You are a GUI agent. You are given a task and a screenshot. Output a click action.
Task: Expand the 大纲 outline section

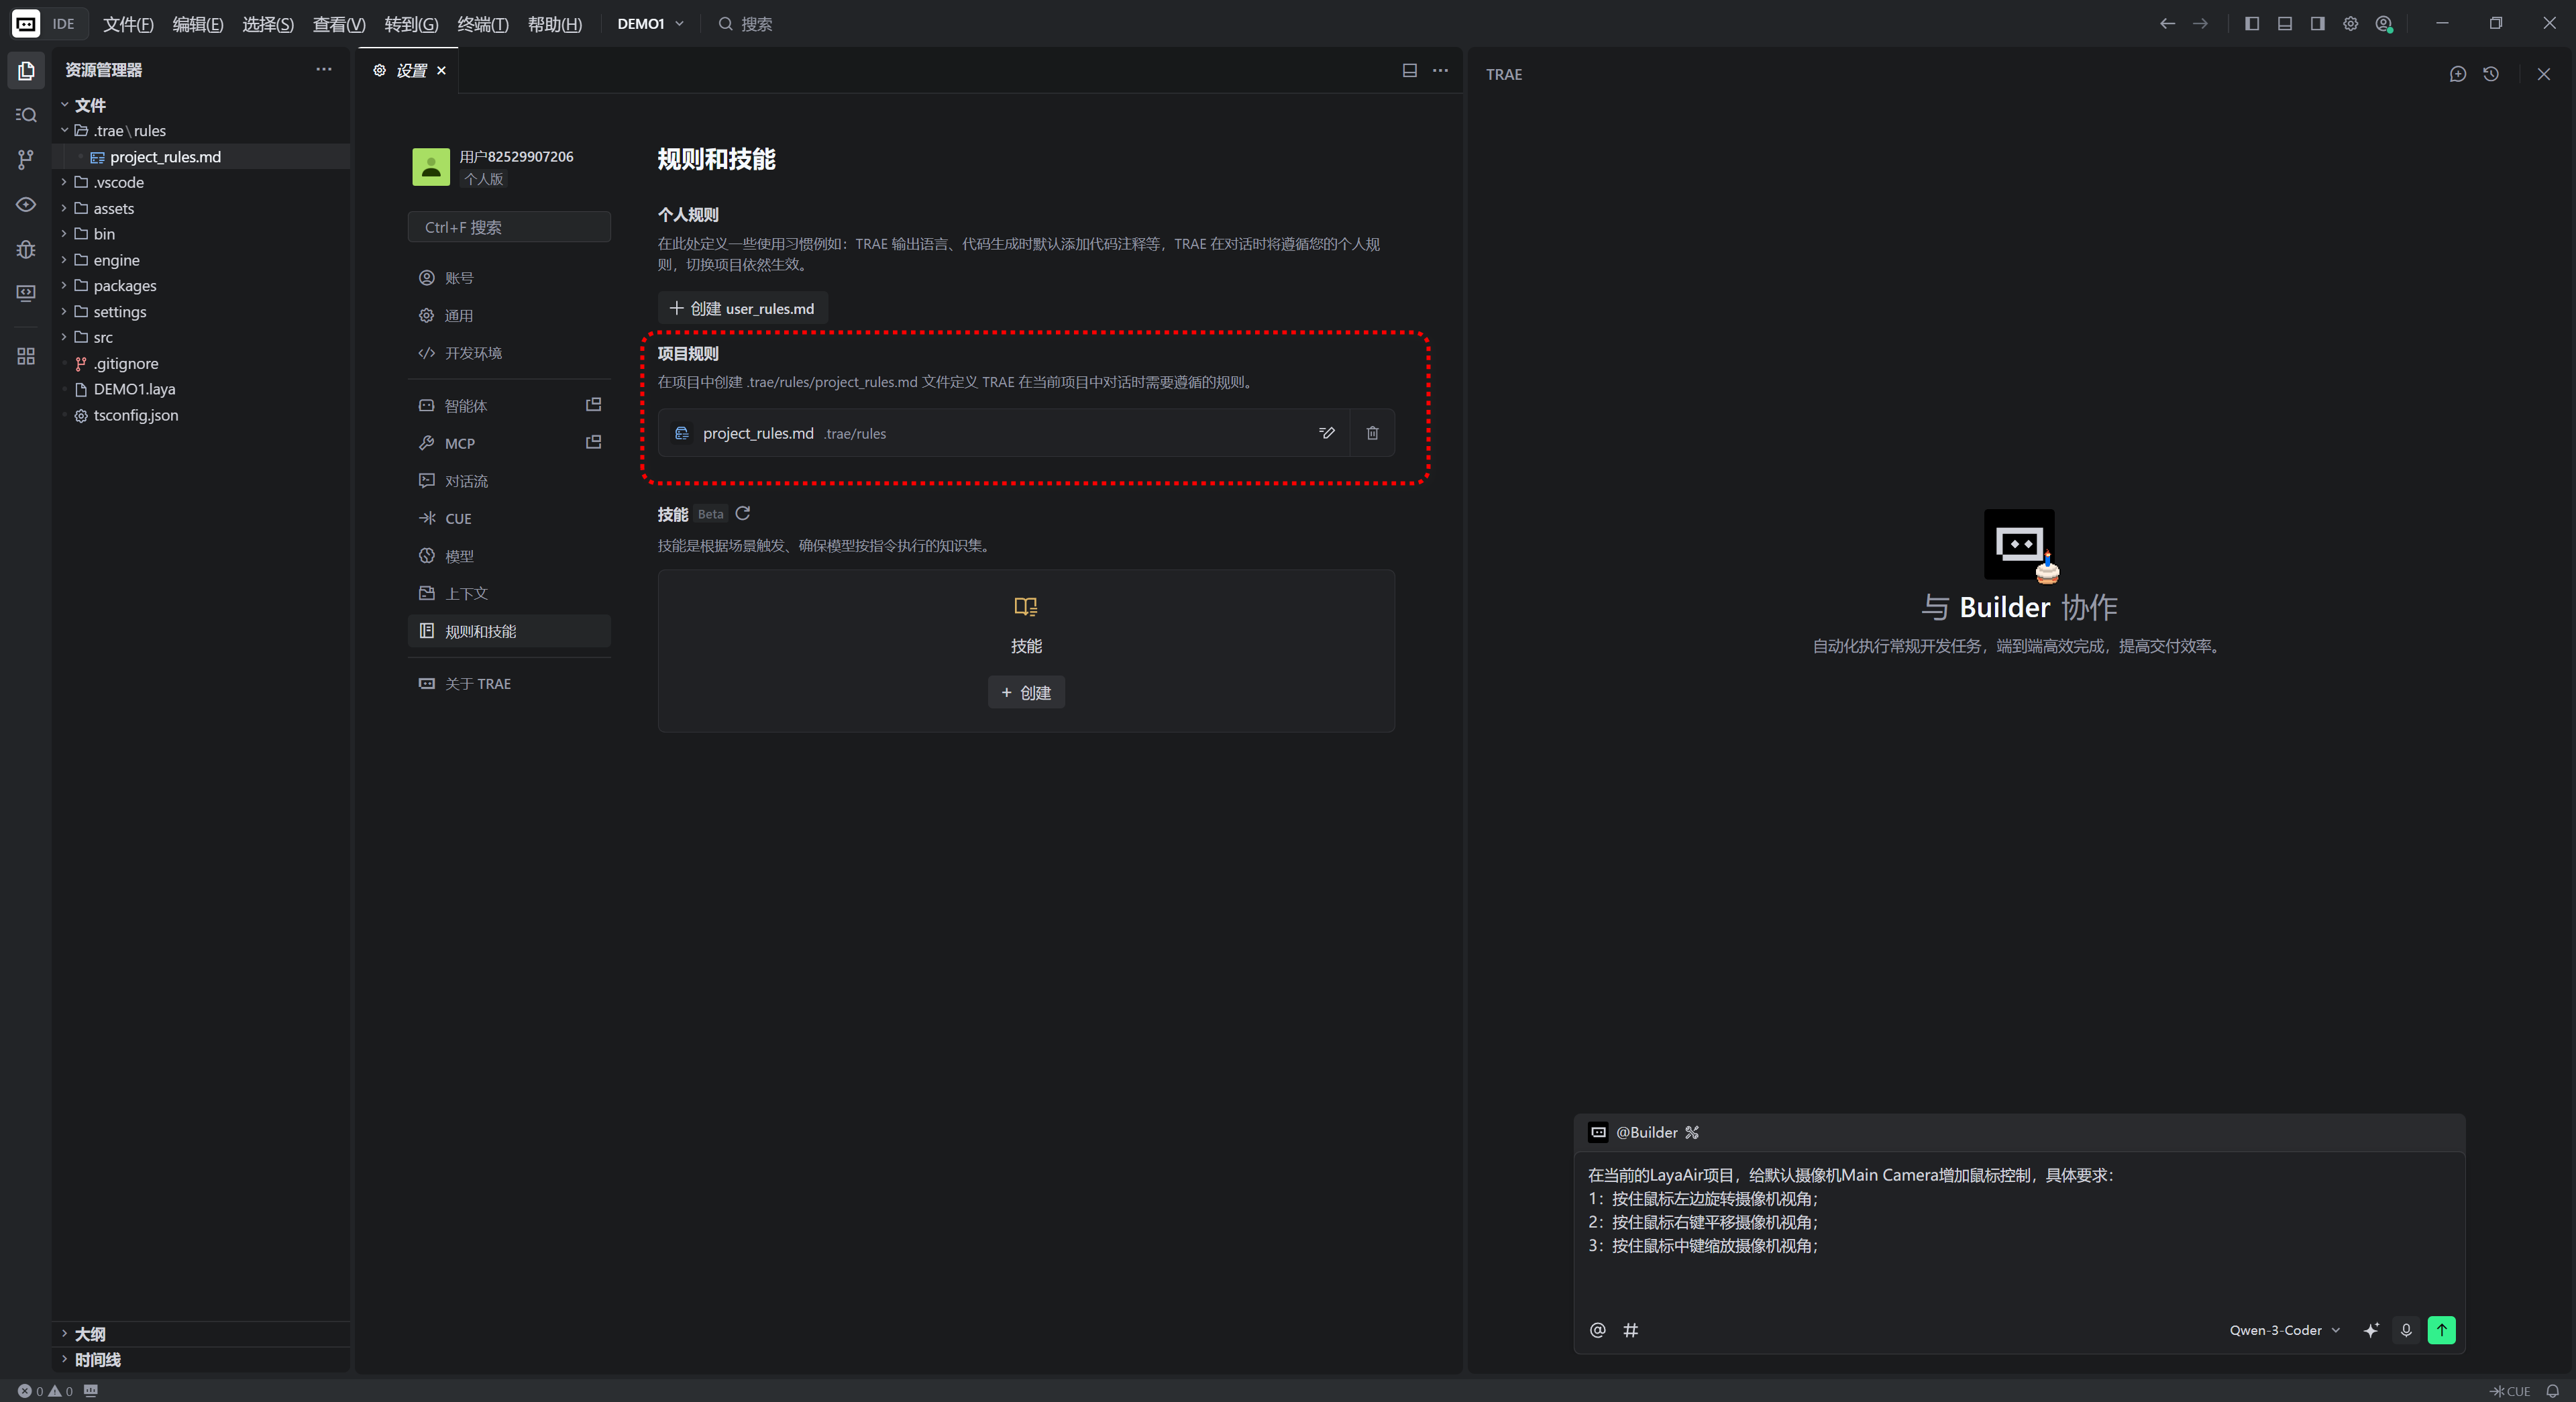tap(89, 1334)
